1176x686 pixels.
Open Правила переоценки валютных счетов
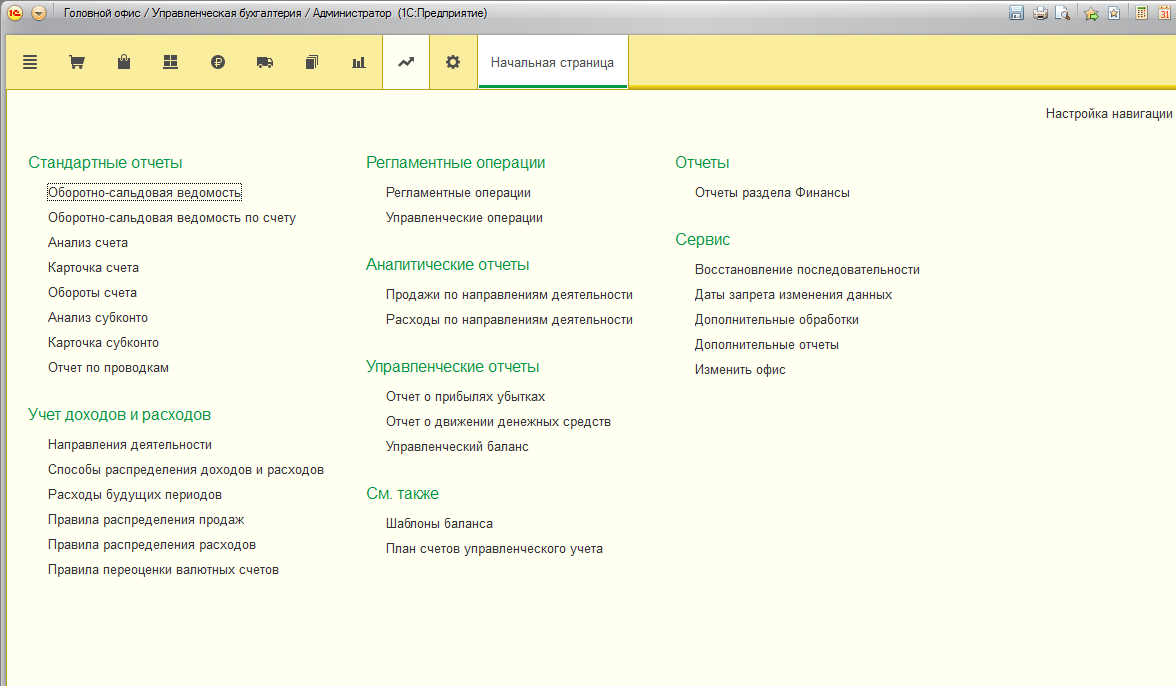click(164, 570)
